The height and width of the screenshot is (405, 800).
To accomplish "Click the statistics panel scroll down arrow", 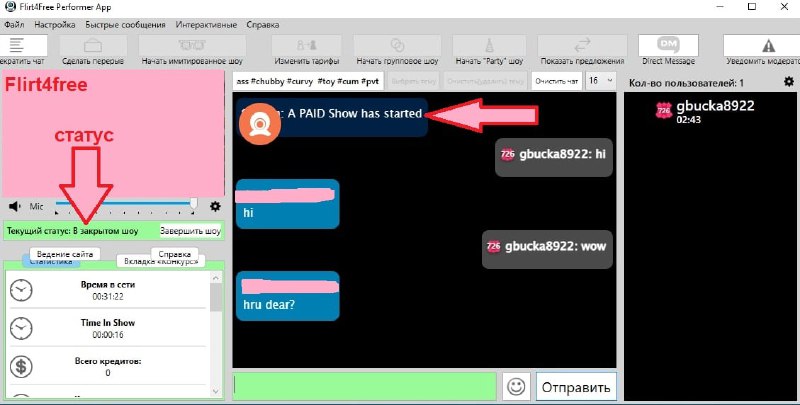I will [216, 391].
